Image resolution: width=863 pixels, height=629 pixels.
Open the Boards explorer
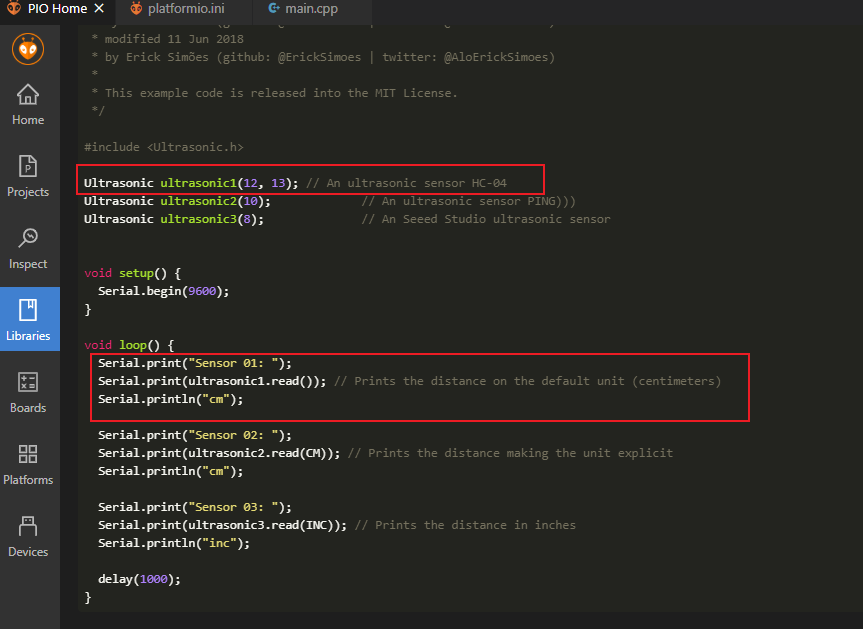(x=28, y=394)
